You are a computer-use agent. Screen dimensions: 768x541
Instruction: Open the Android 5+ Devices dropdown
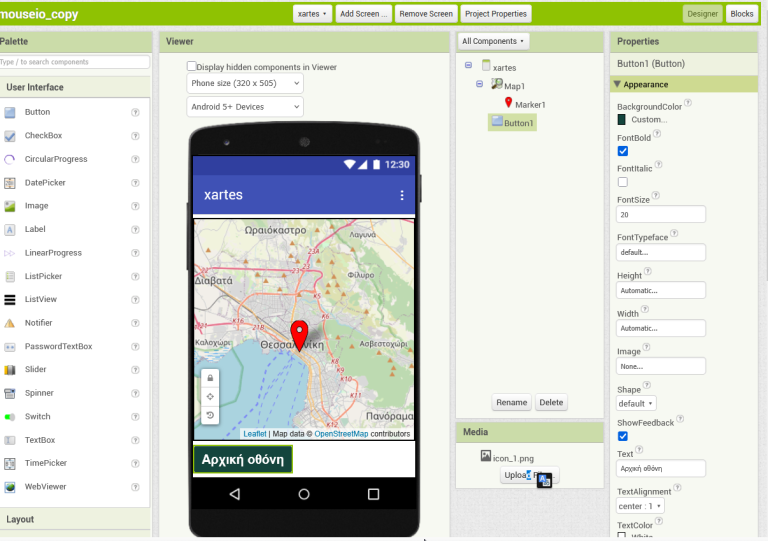[245, 106]
